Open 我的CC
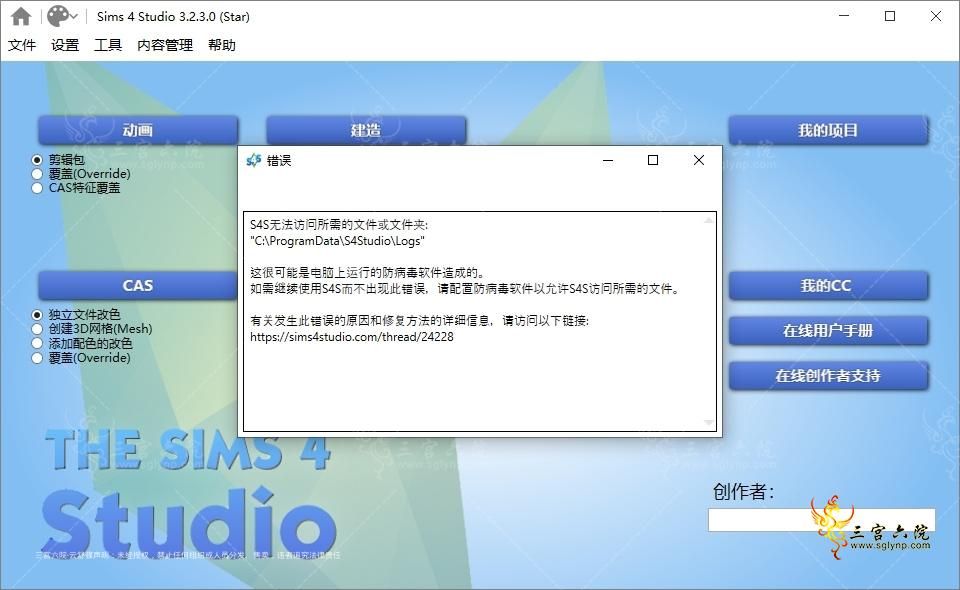 point(828,285)
